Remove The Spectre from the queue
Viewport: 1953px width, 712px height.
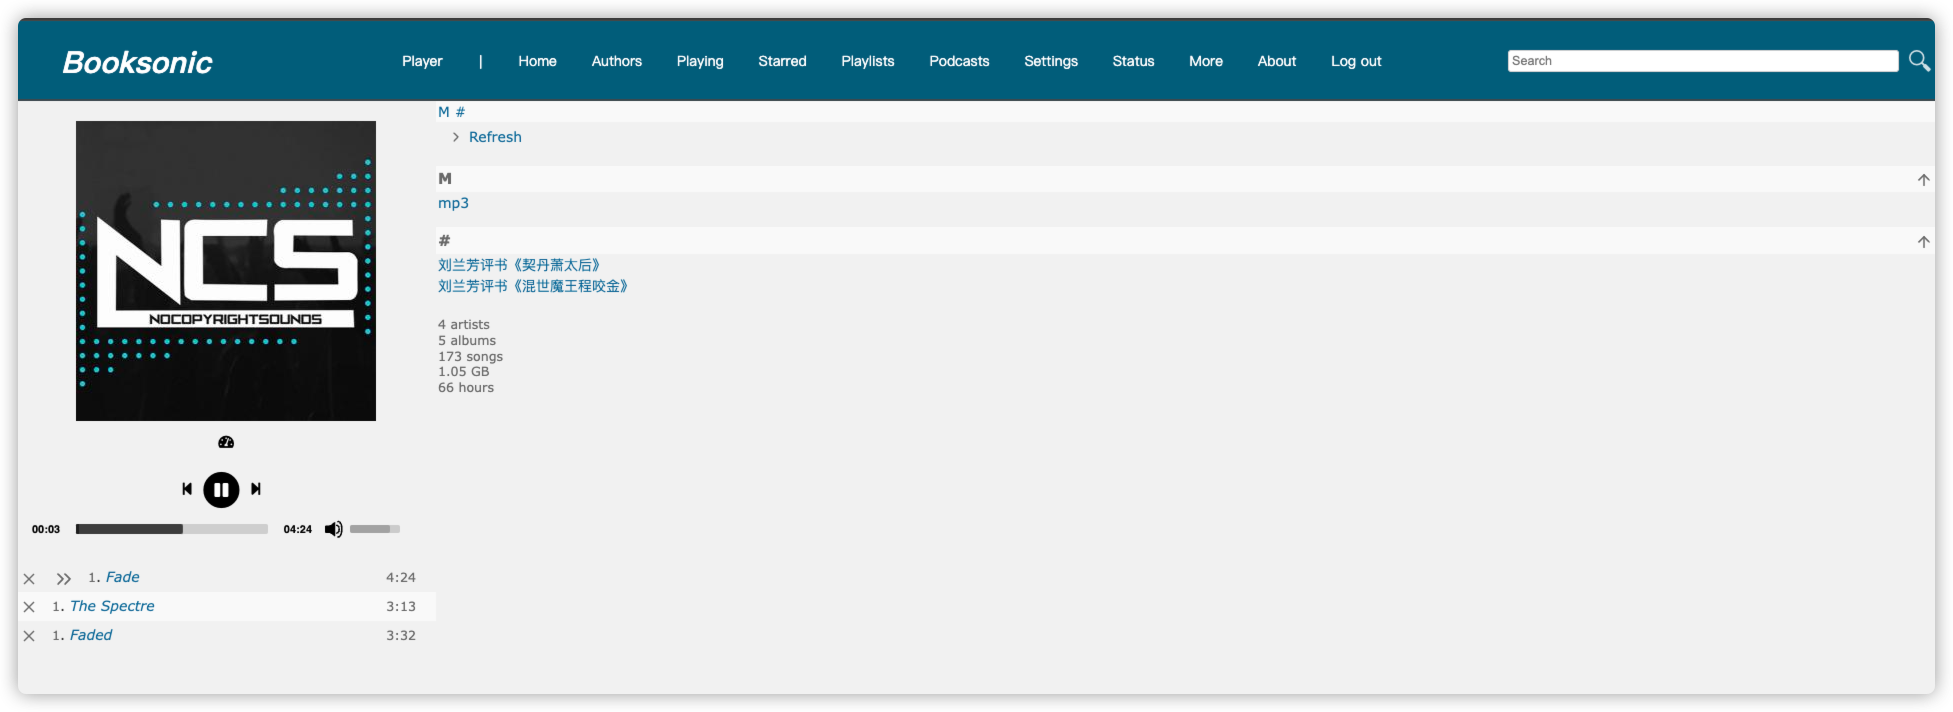coord(29,607)
